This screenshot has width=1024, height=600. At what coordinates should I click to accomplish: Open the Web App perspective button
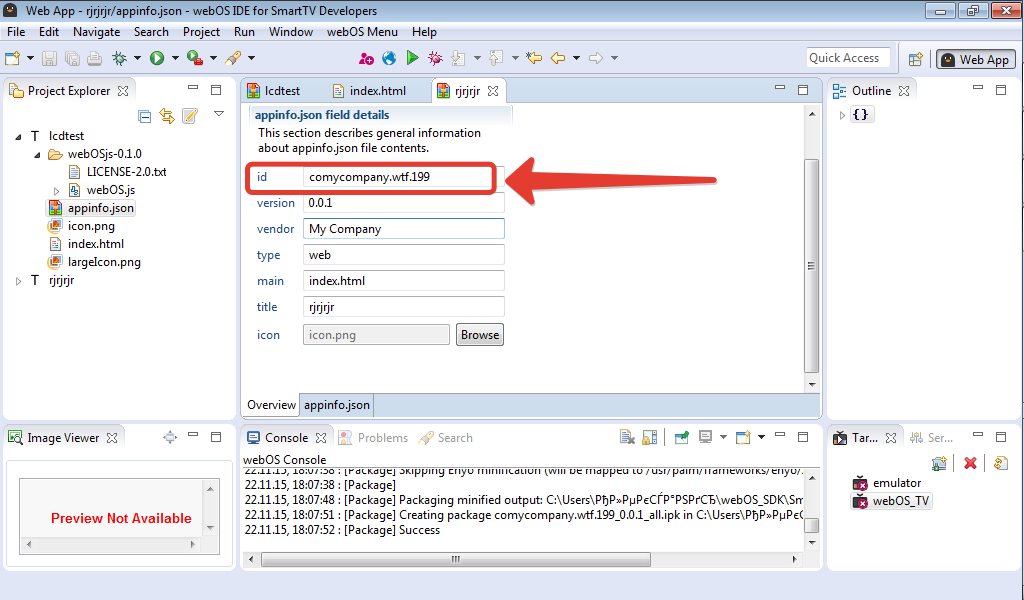pyautogui.click(x=974, y=59)
